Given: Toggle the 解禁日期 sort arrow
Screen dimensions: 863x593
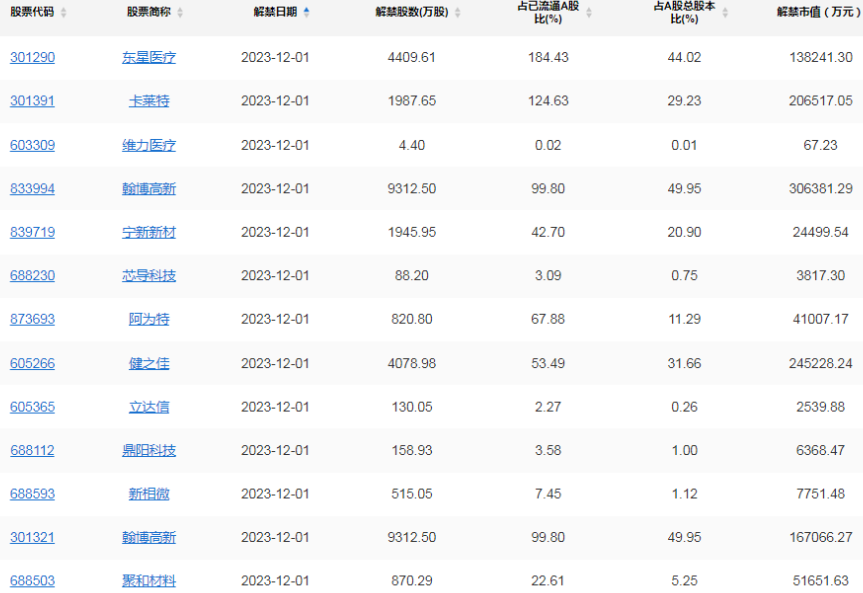Looking at the screenshot, I should click(x=307, y=12).
